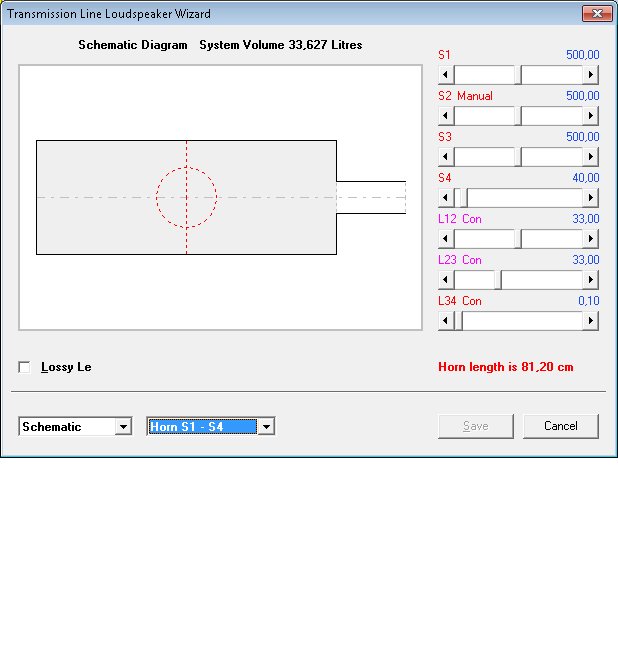Decrease S3 with left scroll arrow

tap(446, 157)
